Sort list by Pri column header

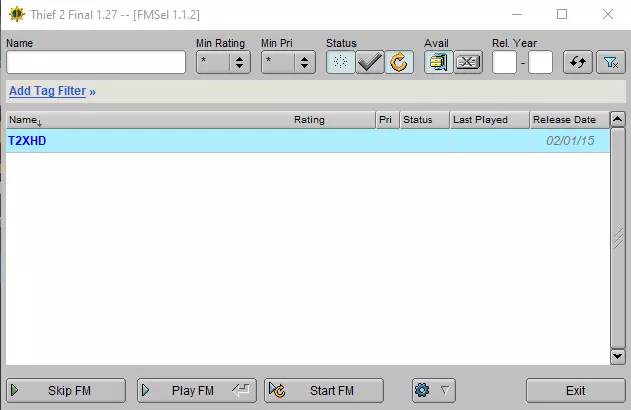click(388, 120)
